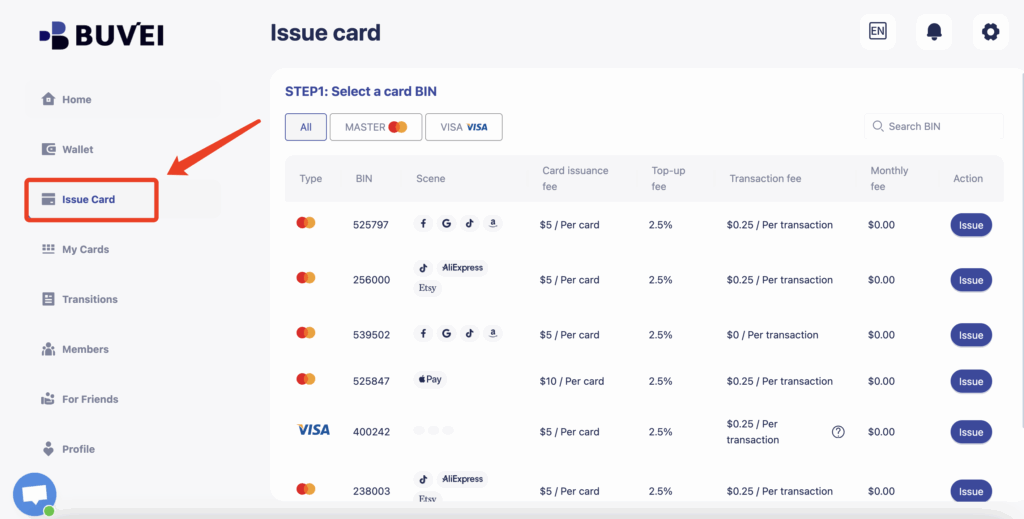Open the live chat bubble icon
Screen dimensions: 1024x519
click(x=35, y=494)
